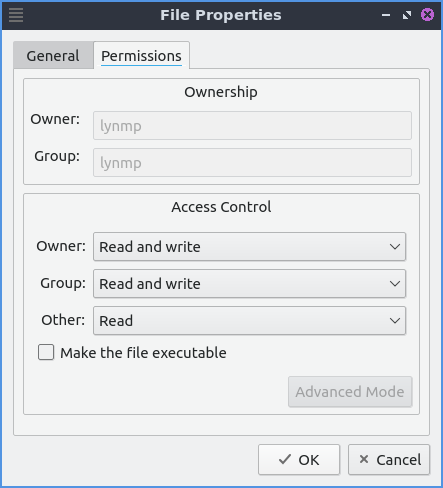
Task: Click the Ownership Group text field
Action: pos(252,163)
